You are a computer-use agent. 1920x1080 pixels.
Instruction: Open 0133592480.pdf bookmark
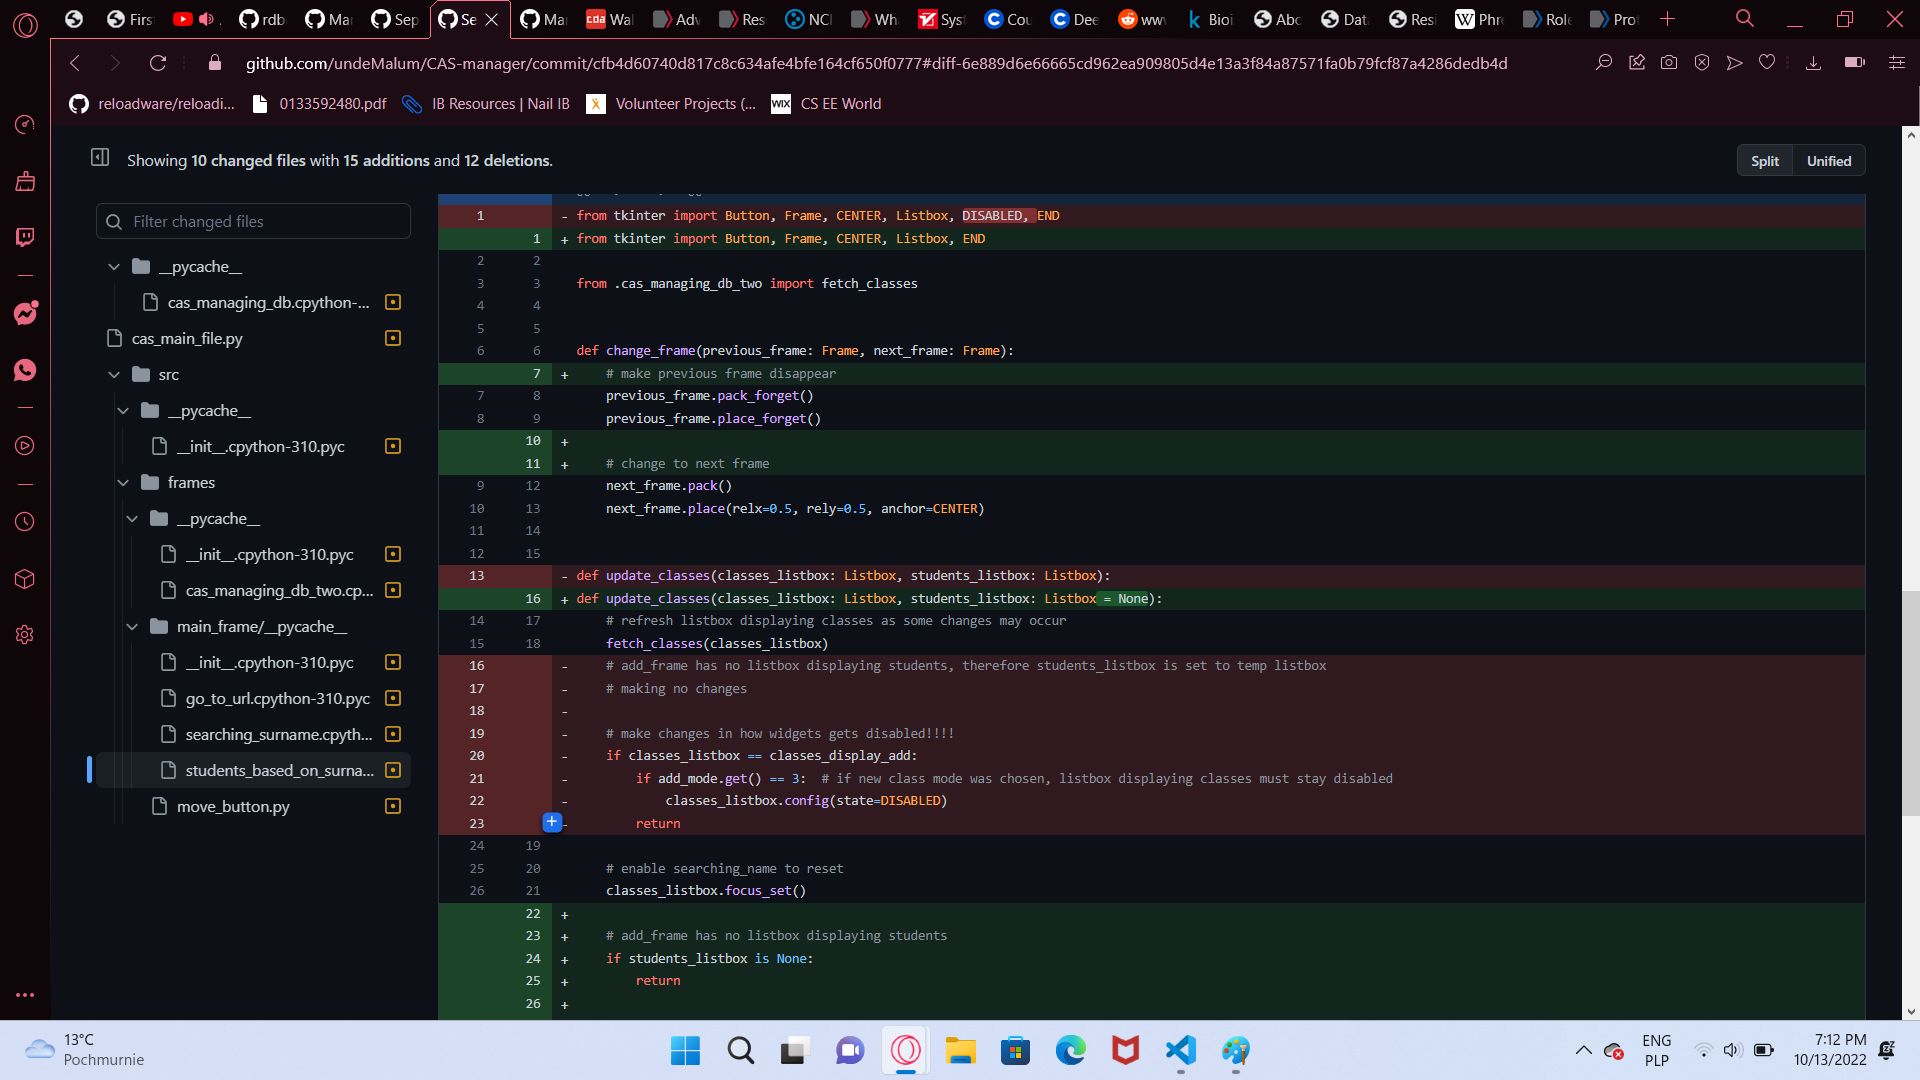(x=320, y=104)
